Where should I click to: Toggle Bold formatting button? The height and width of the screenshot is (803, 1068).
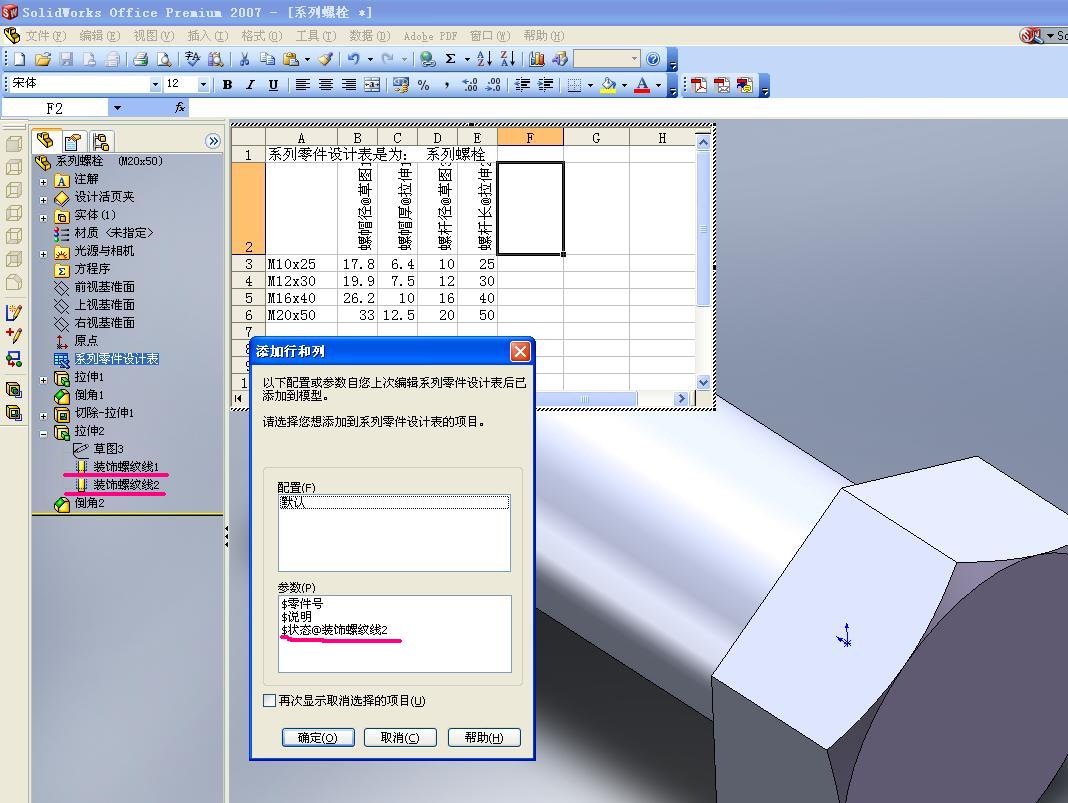click(227, 85)
